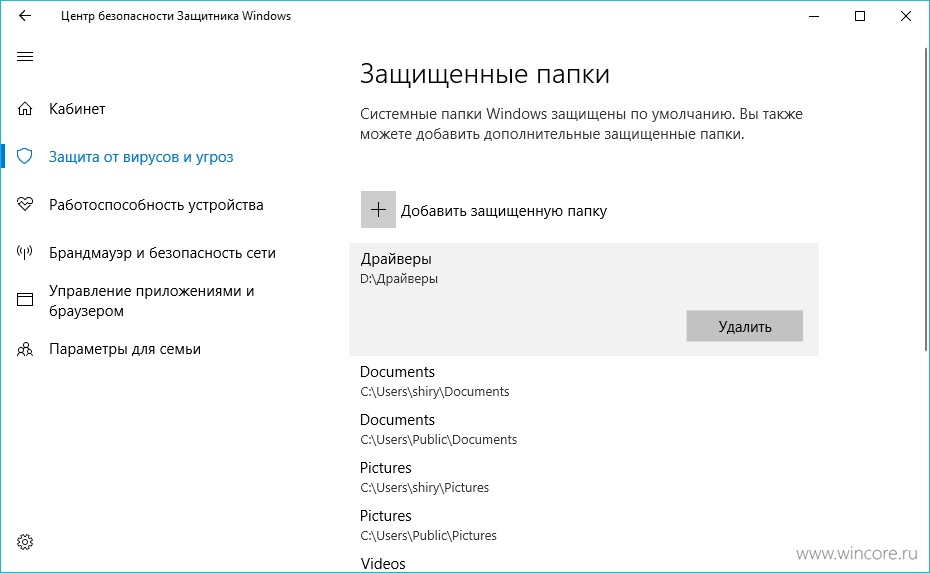Open settings via the gear icon
930x573 pixels.
point(25,542)
